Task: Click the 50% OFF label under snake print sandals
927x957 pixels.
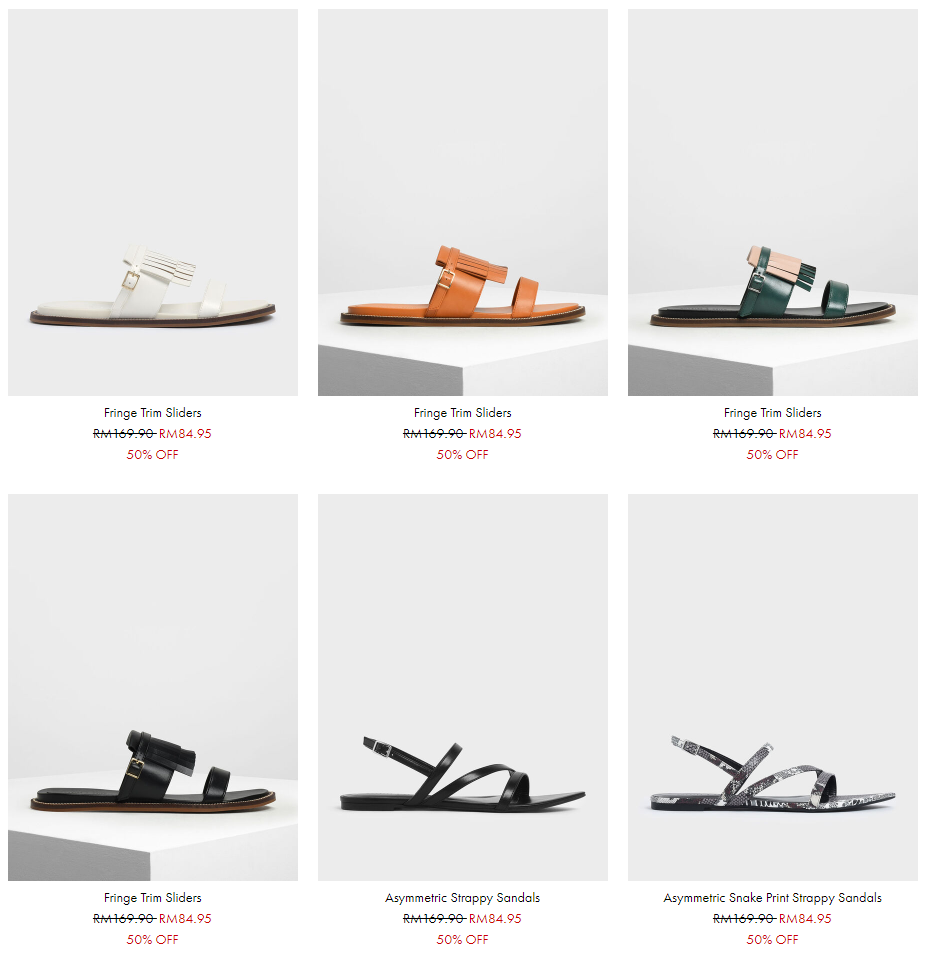Action: pos(773,939)
